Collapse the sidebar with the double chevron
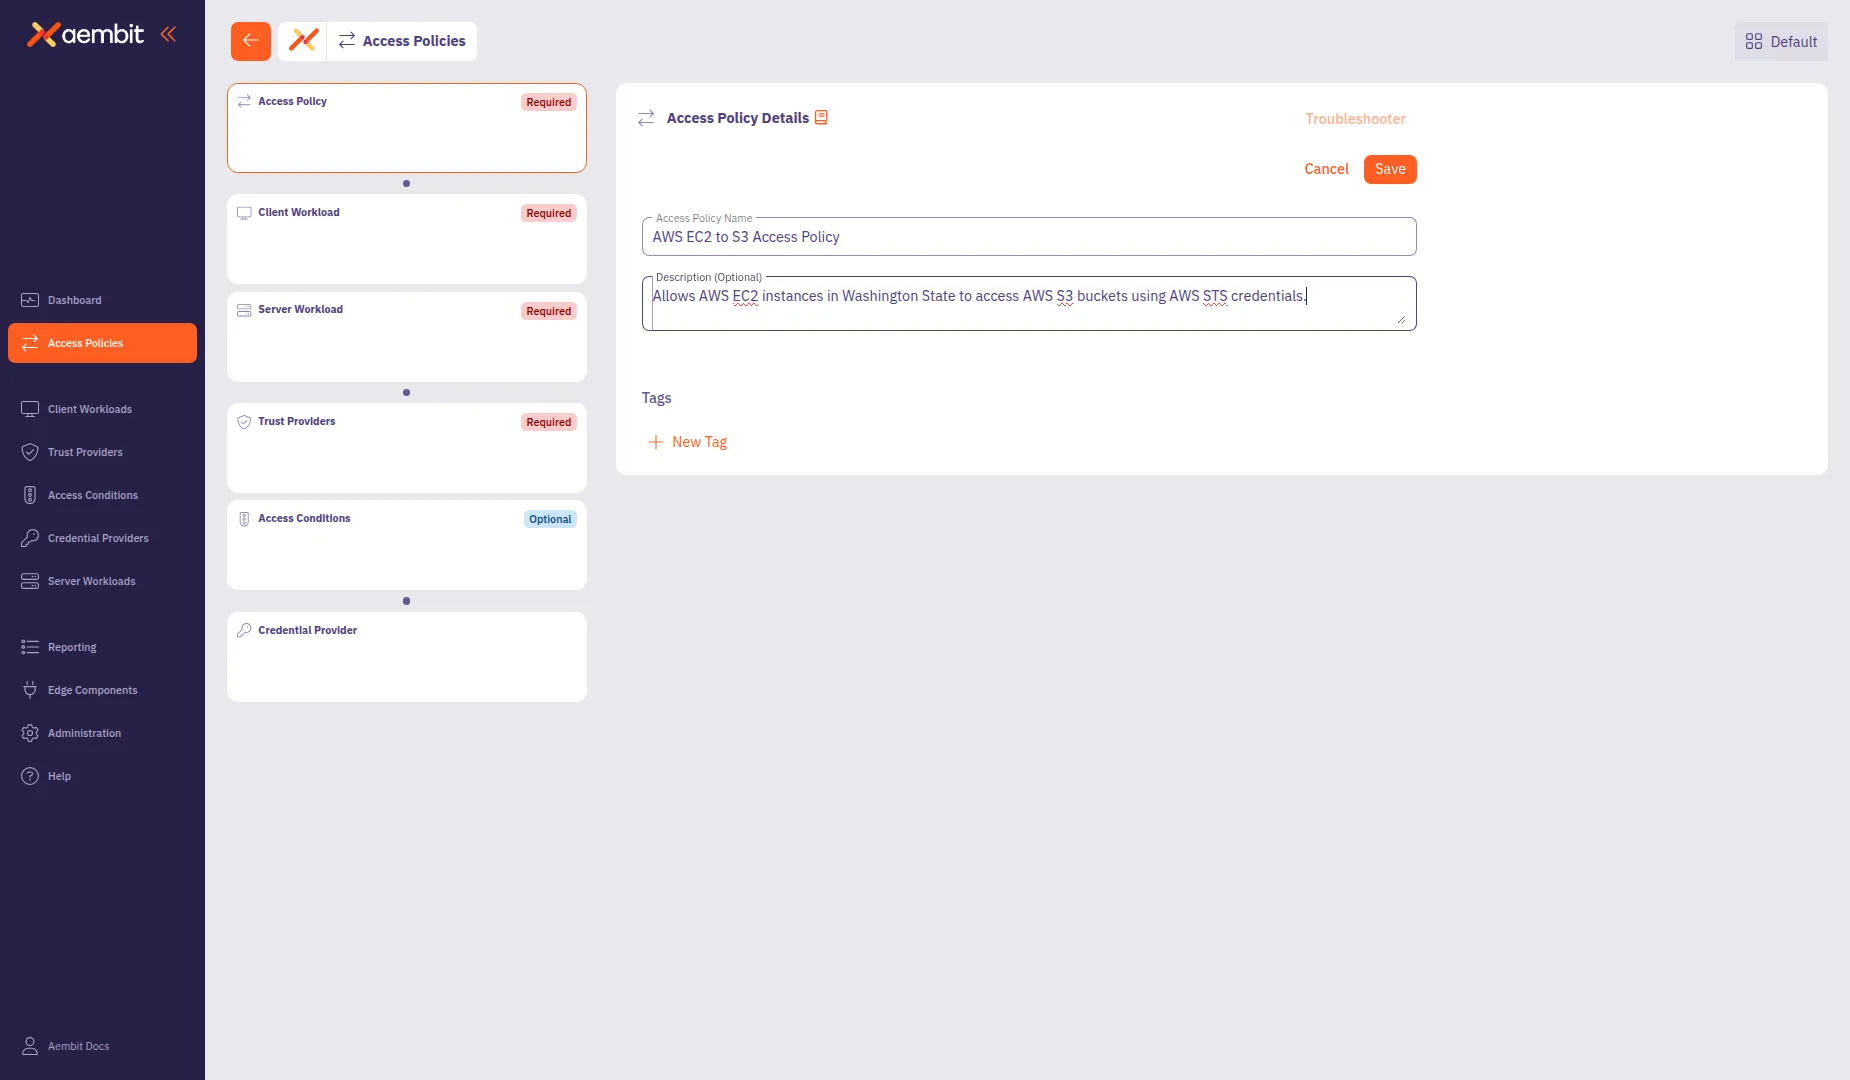The height and width of the screenshot is (1080, 1850). click(x=168, y=34)
